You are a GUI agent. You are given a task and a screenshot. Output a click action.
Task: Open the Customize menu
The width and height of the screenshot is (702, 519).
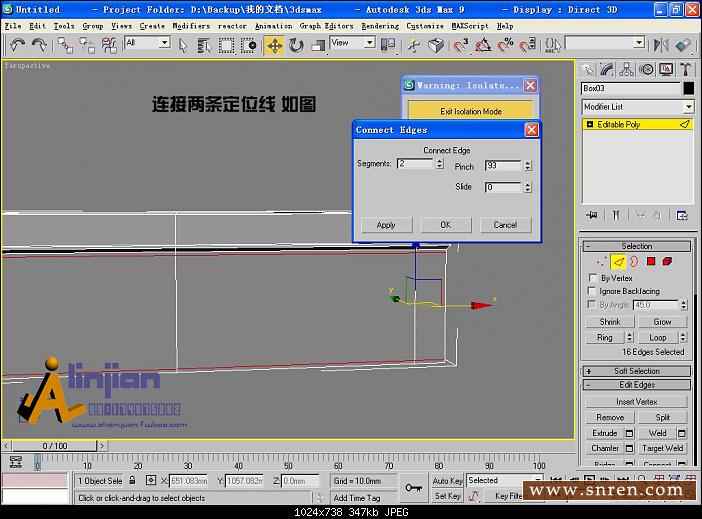tap(425, 26)
